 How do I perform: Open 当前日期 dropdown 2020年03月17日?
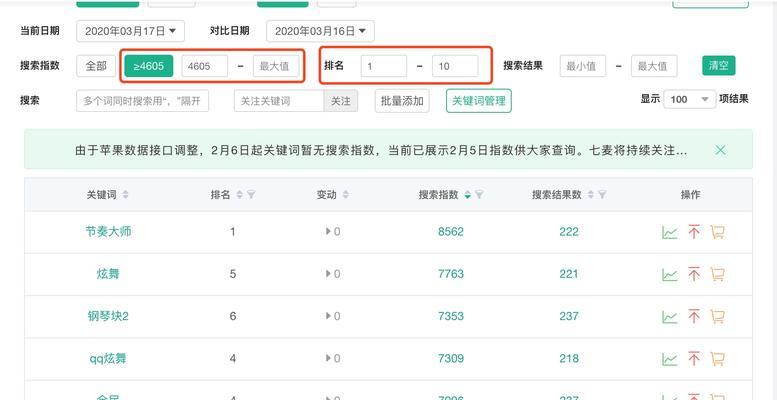[x=130, y=31]
